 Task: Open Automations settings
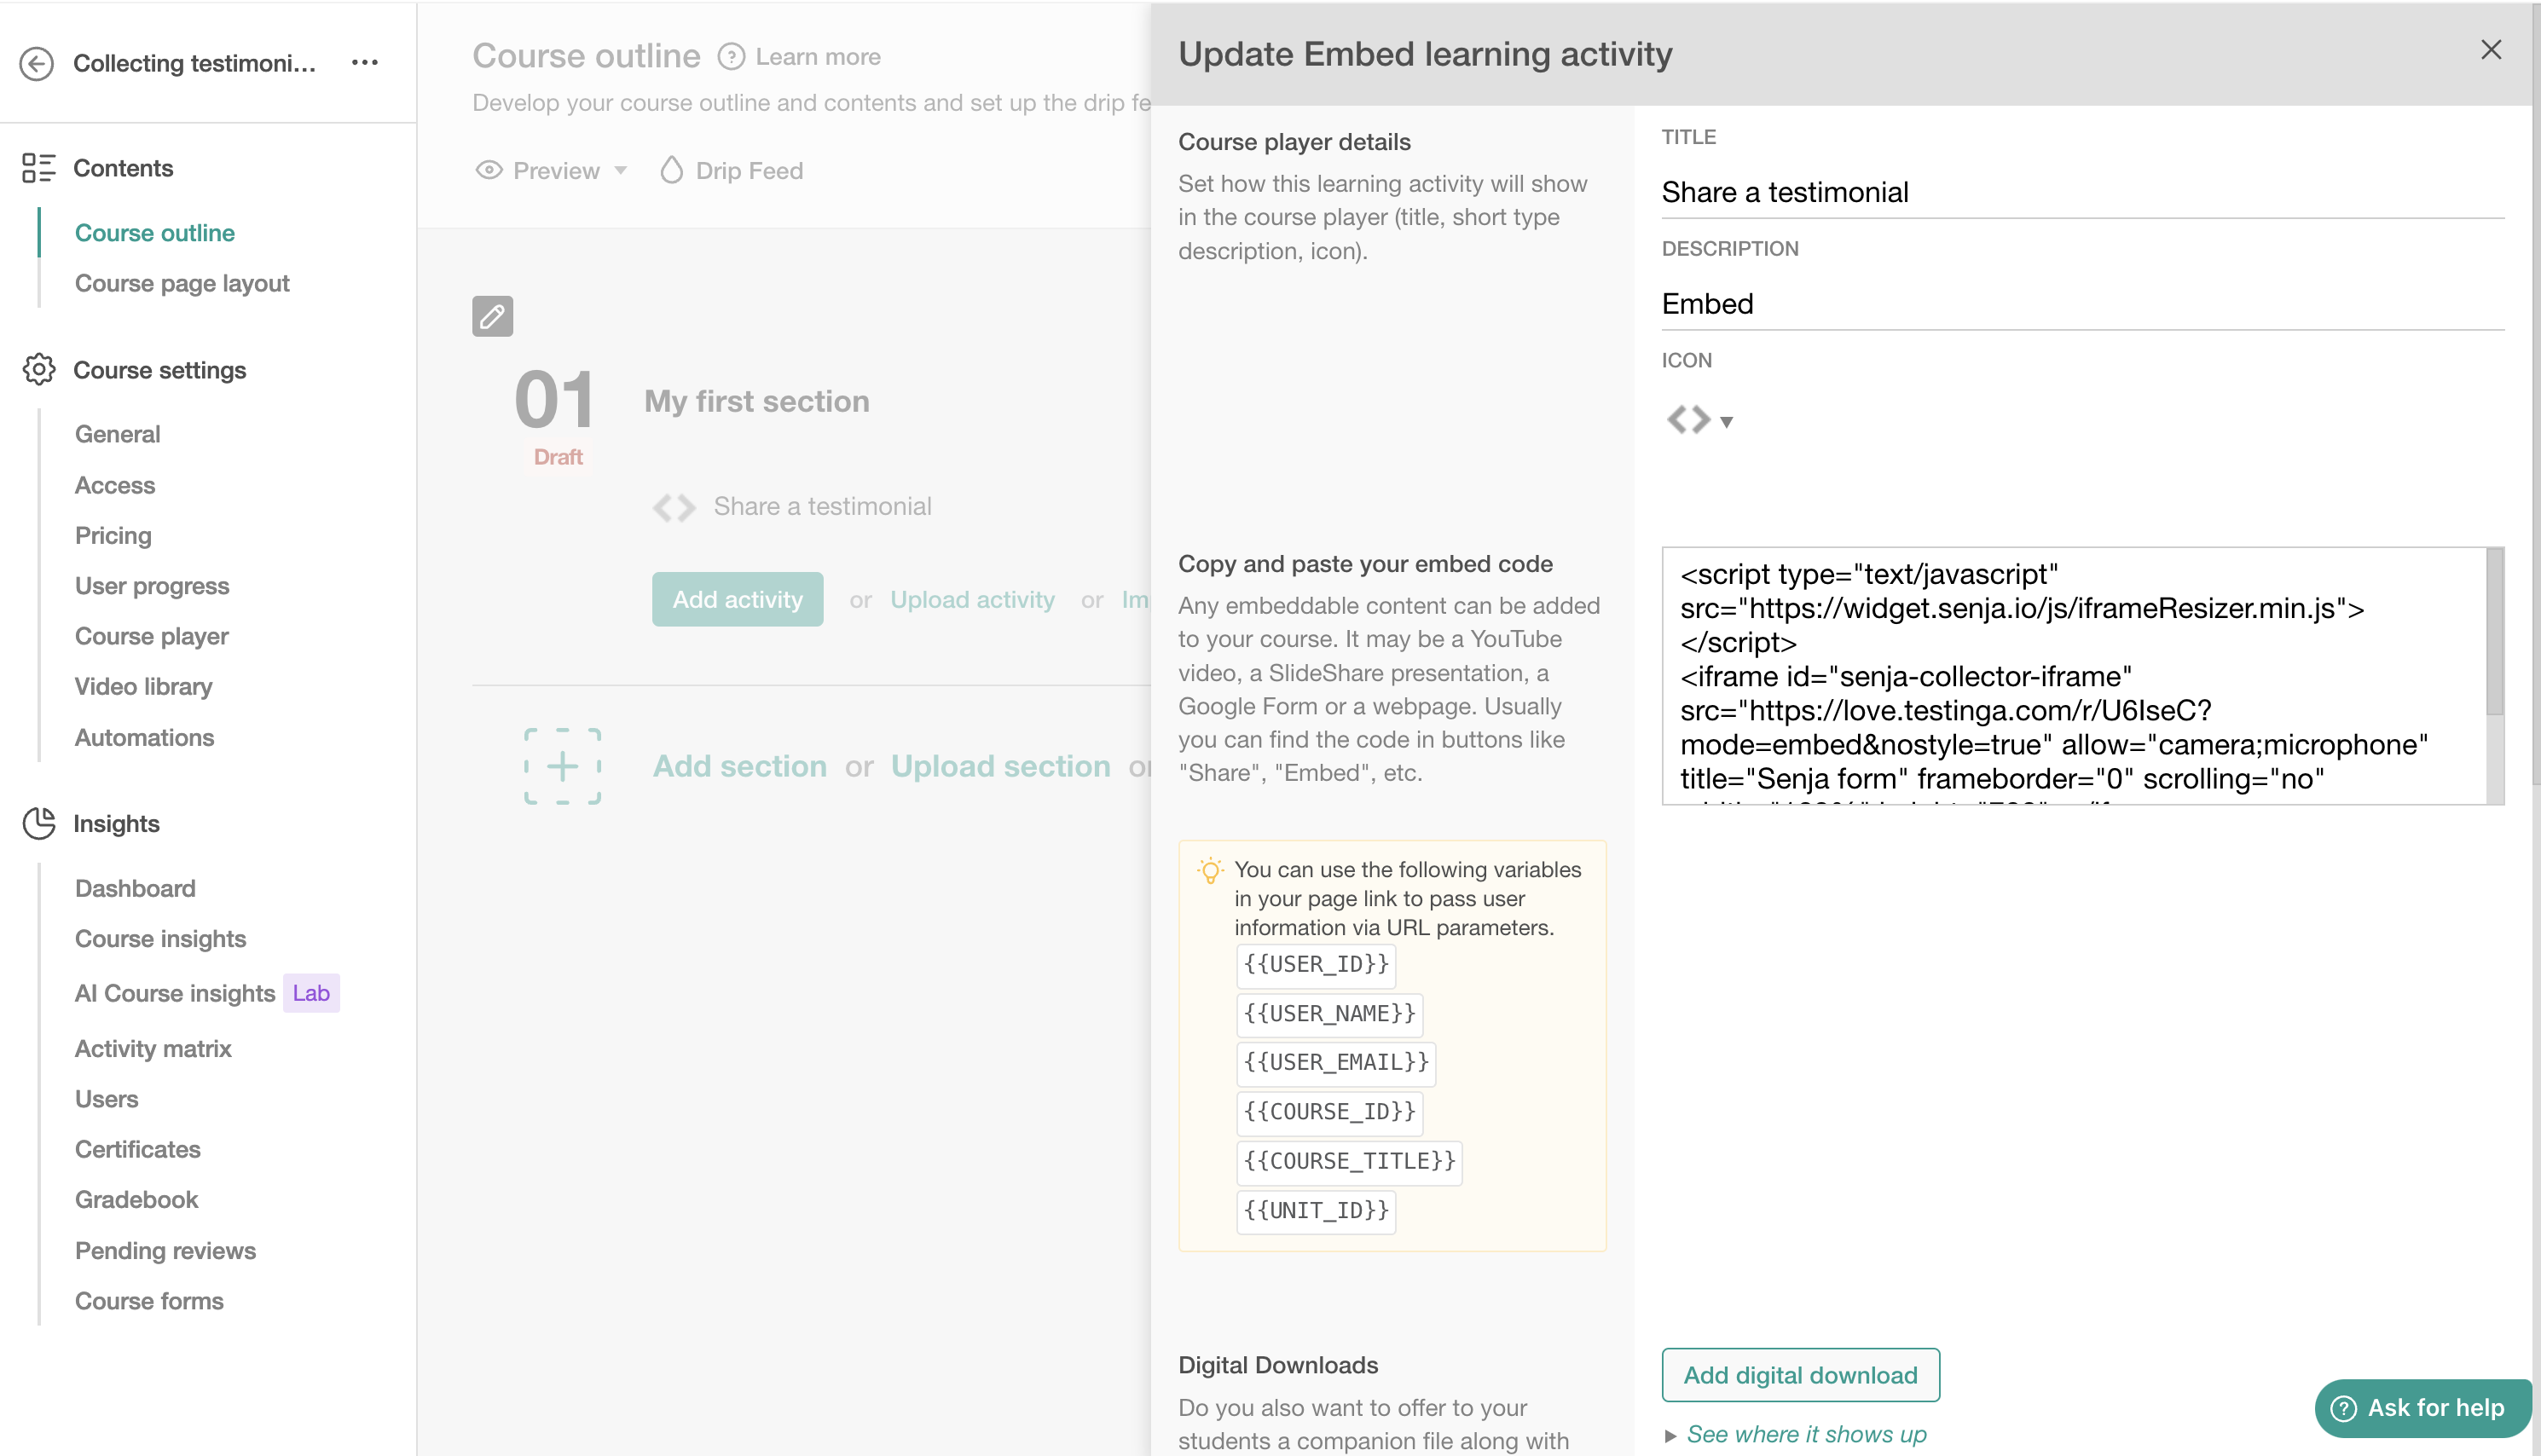(144, 737)
